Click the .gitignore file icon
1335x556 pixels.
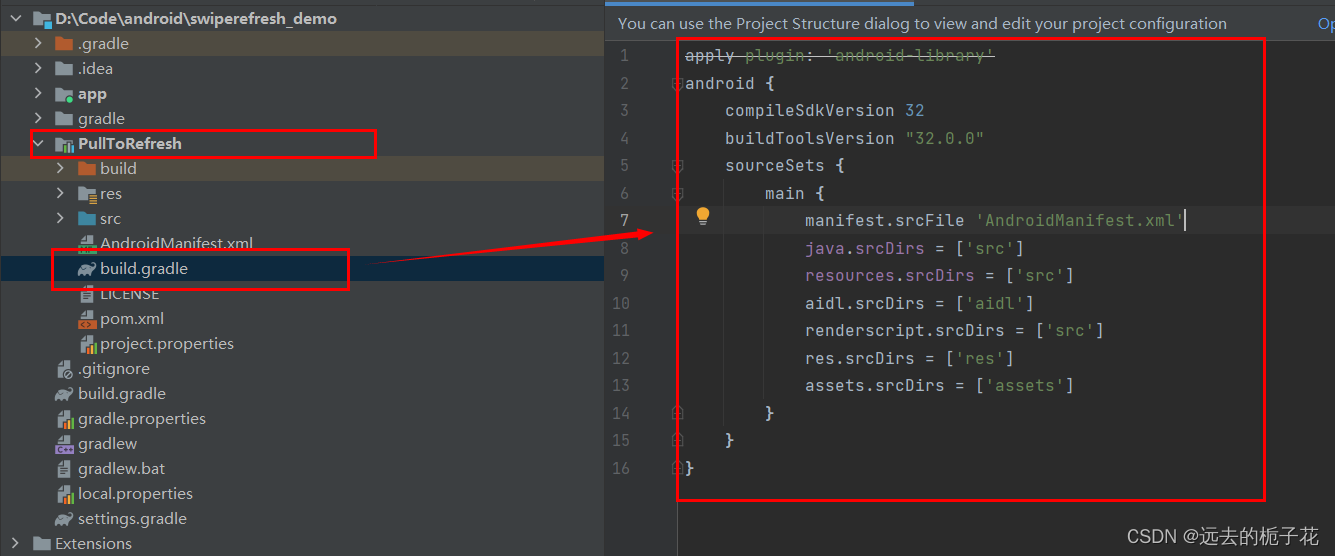(64, 369)
